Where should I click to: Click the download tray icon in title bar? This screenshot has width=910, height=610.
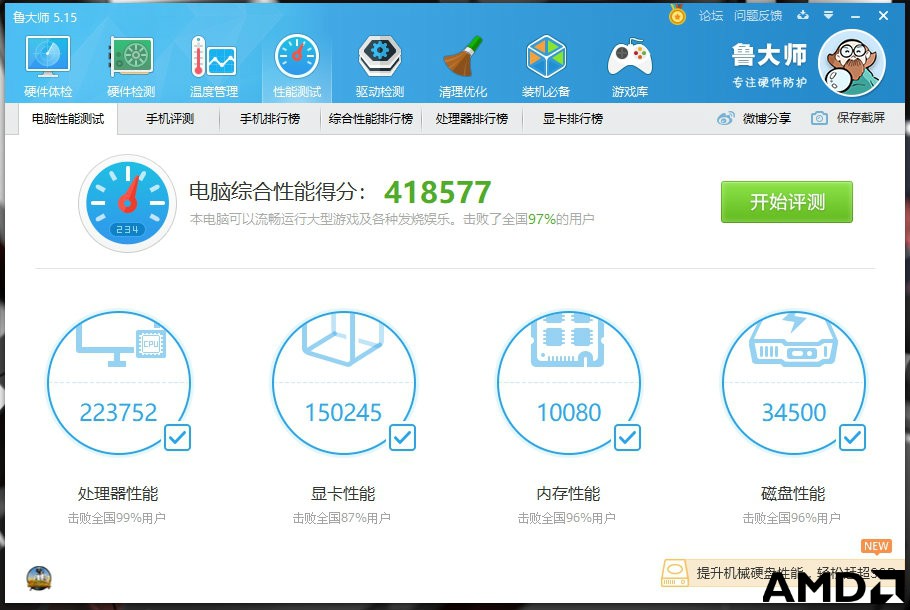click(803, 16)
